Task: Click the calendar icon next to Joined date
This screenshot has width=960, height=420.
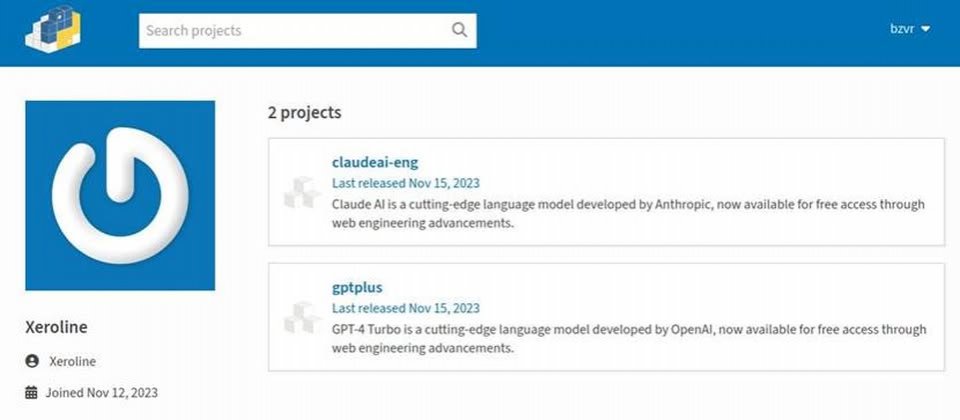Action: (31, 392)
